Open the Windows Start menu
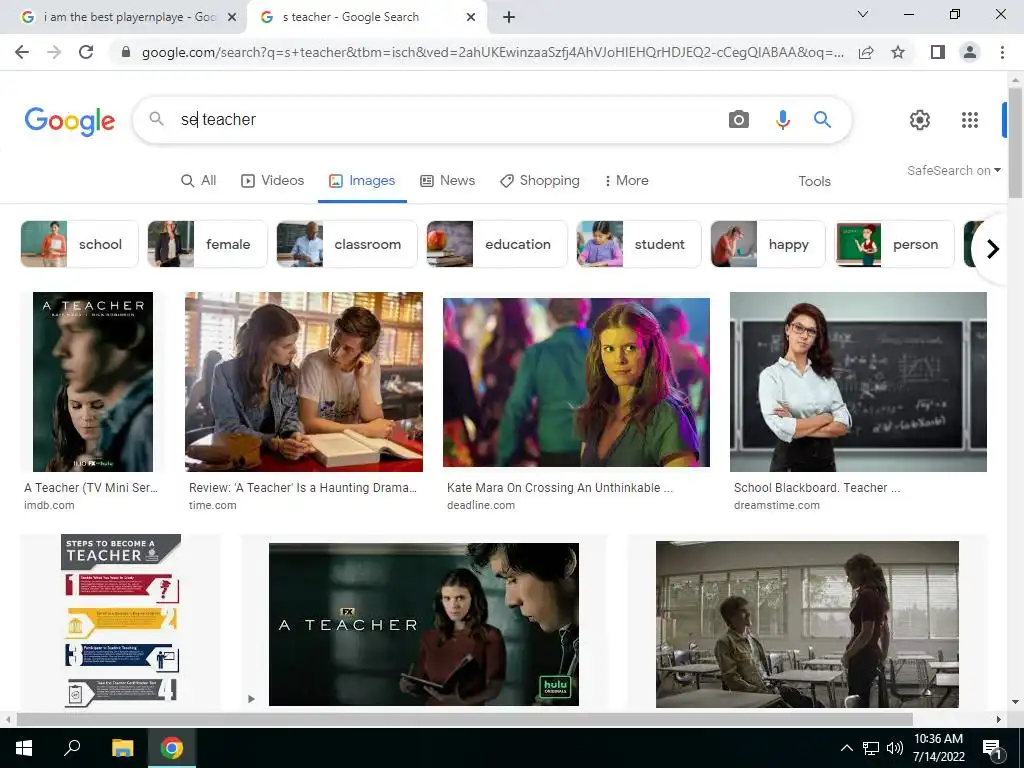 [x=24, y=748]
